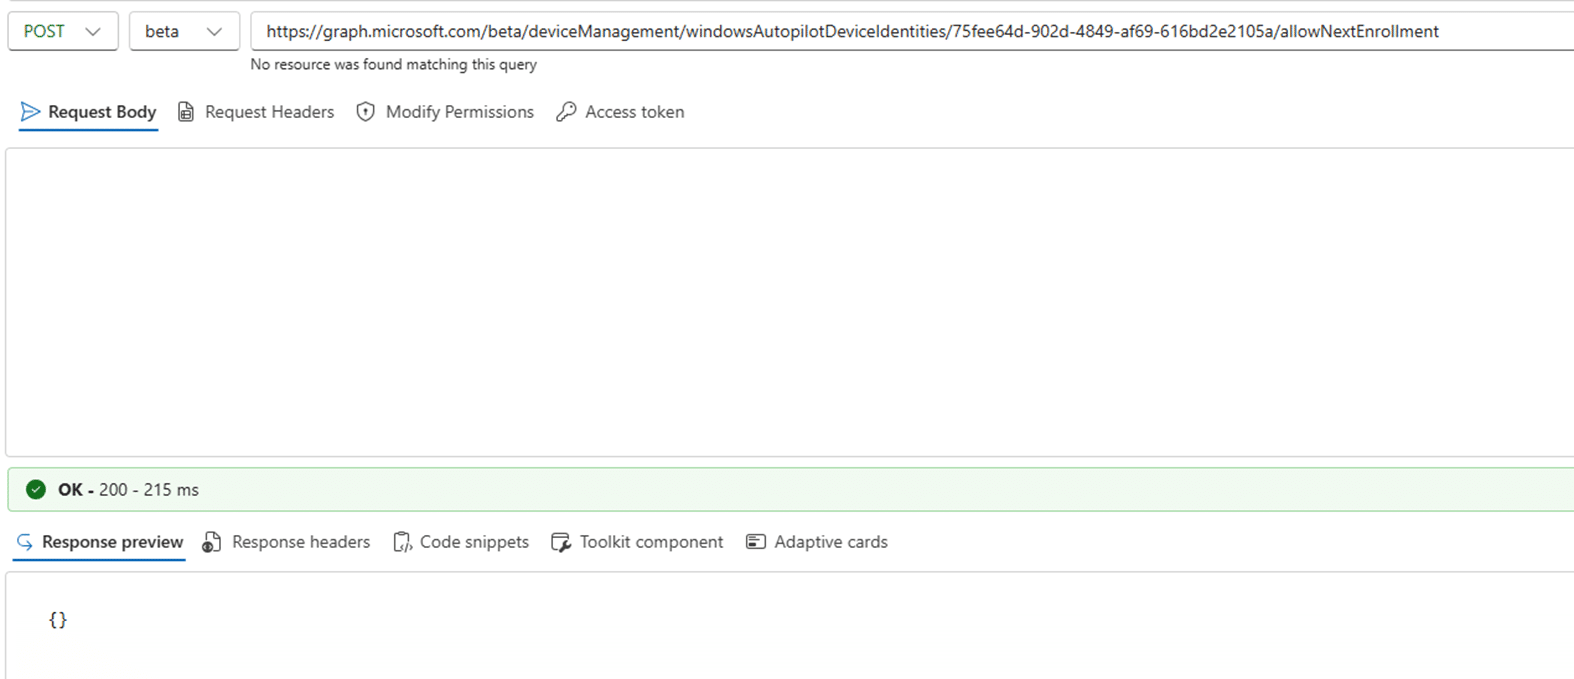Click the Request Body send icon
The image size is (1574, 679).
tap(29, 112)
